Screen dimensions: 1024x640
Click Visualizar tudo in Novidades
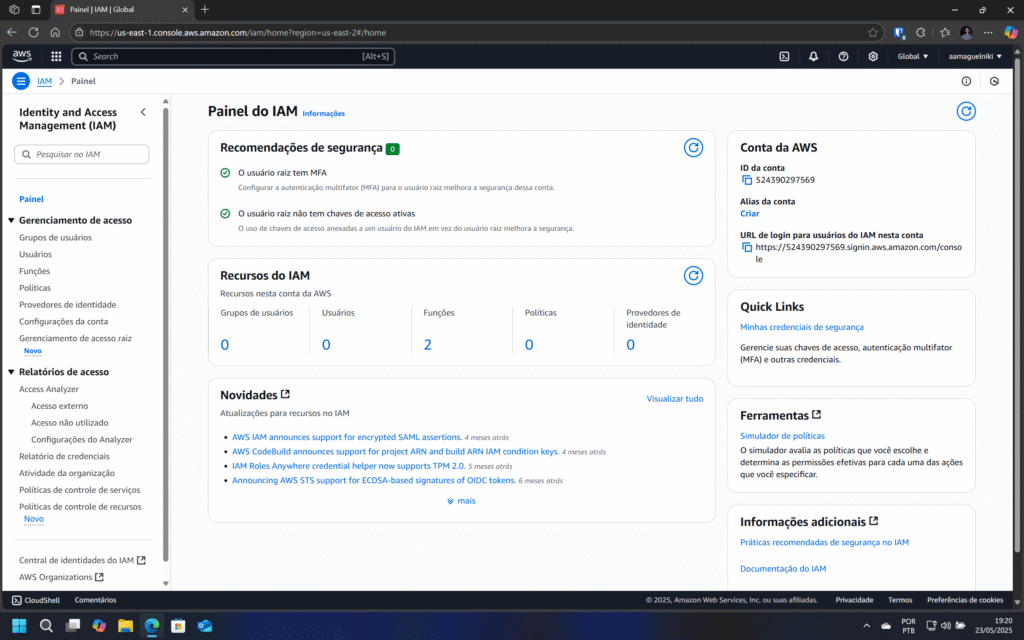point(675,398)
